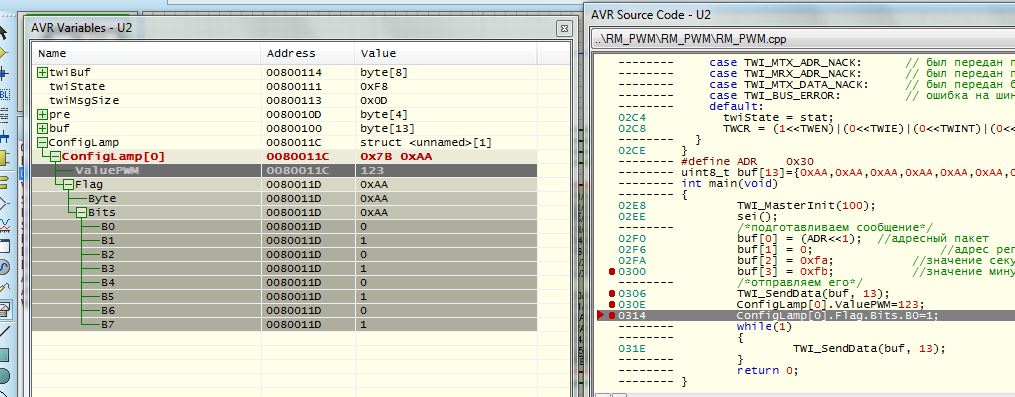Select the 2D graphics box tool
Viewport: 1015px width, 397px height.
4,354
